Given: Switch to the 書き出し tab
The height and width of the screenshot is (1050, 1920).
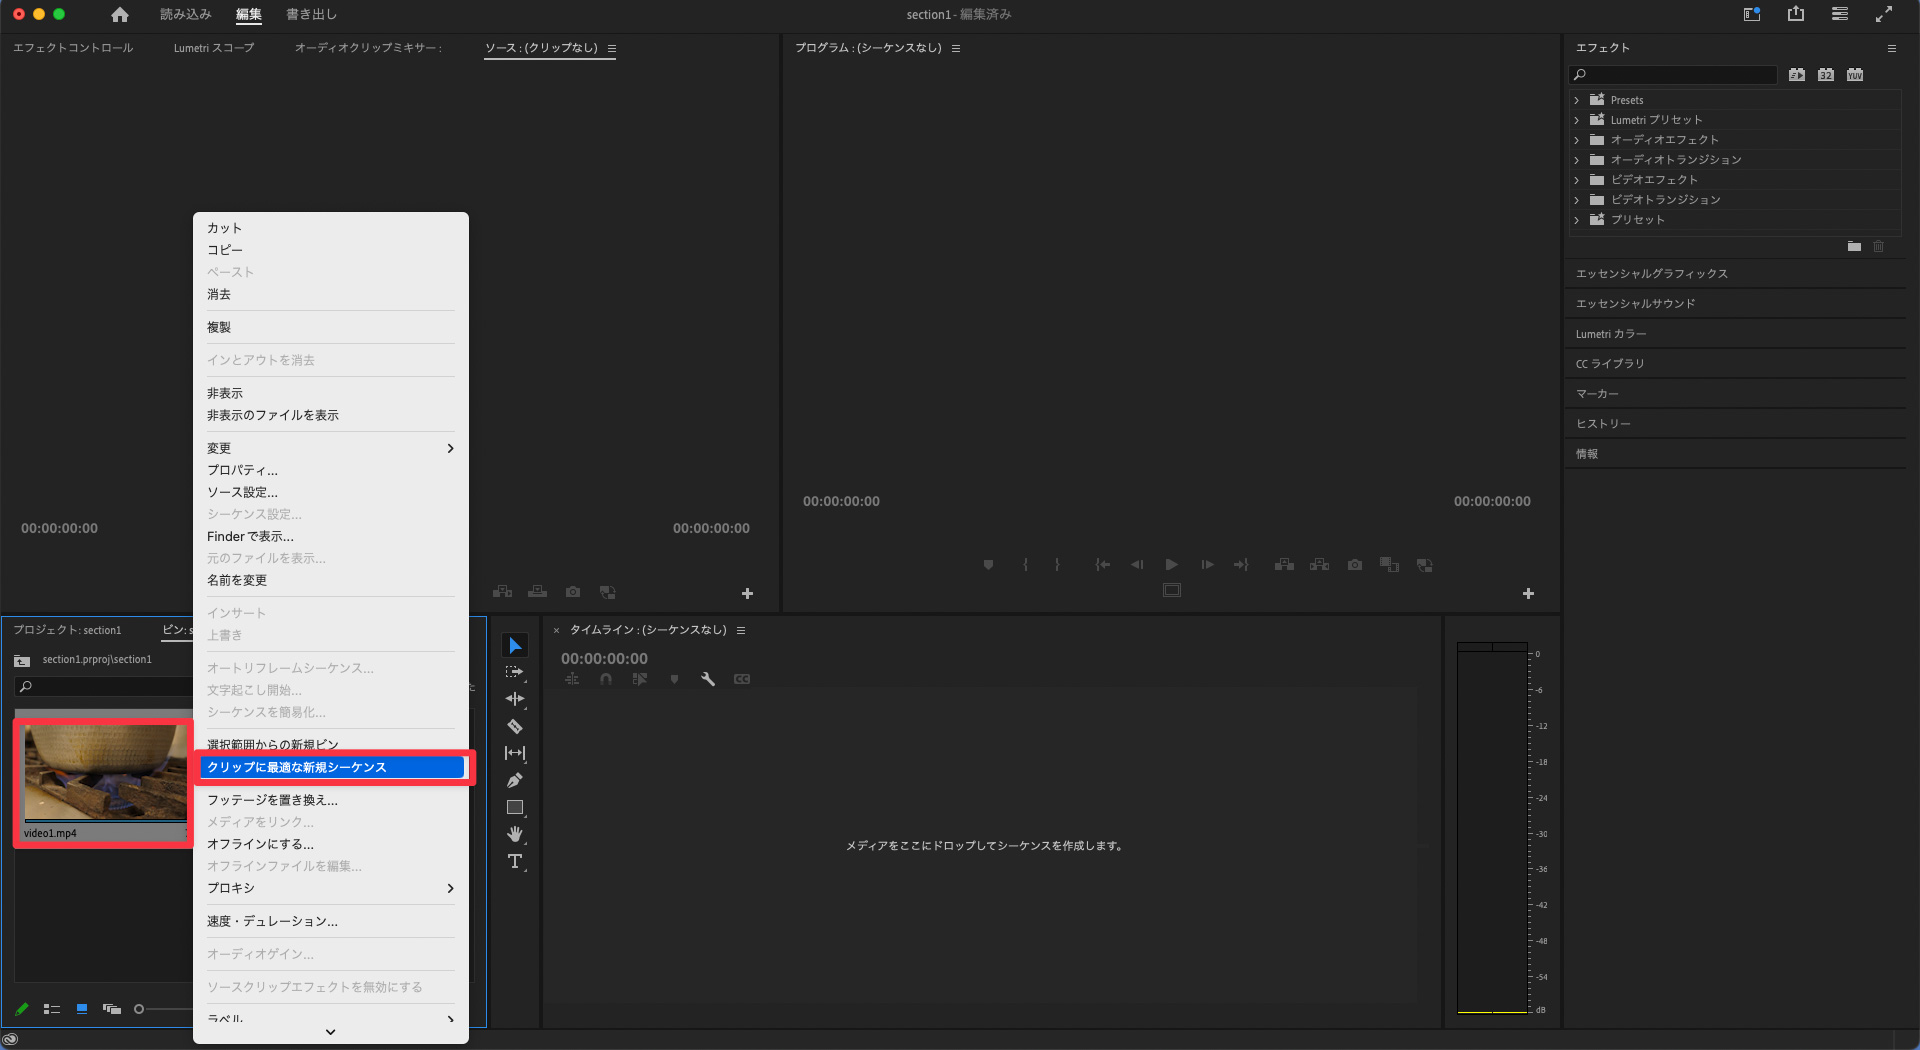Looking at the screenshot, I should click(x=311, y=15).
